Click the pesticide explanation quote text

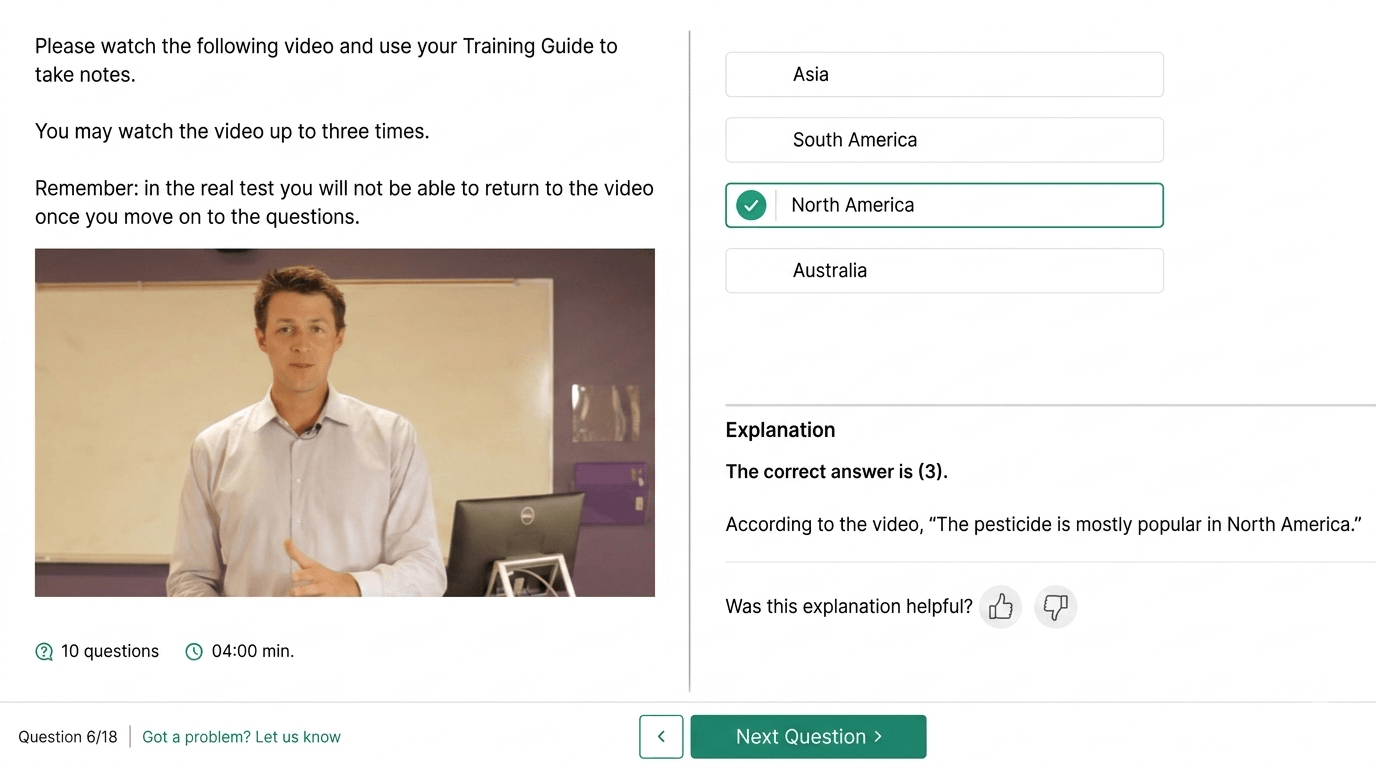(1043, 524)
